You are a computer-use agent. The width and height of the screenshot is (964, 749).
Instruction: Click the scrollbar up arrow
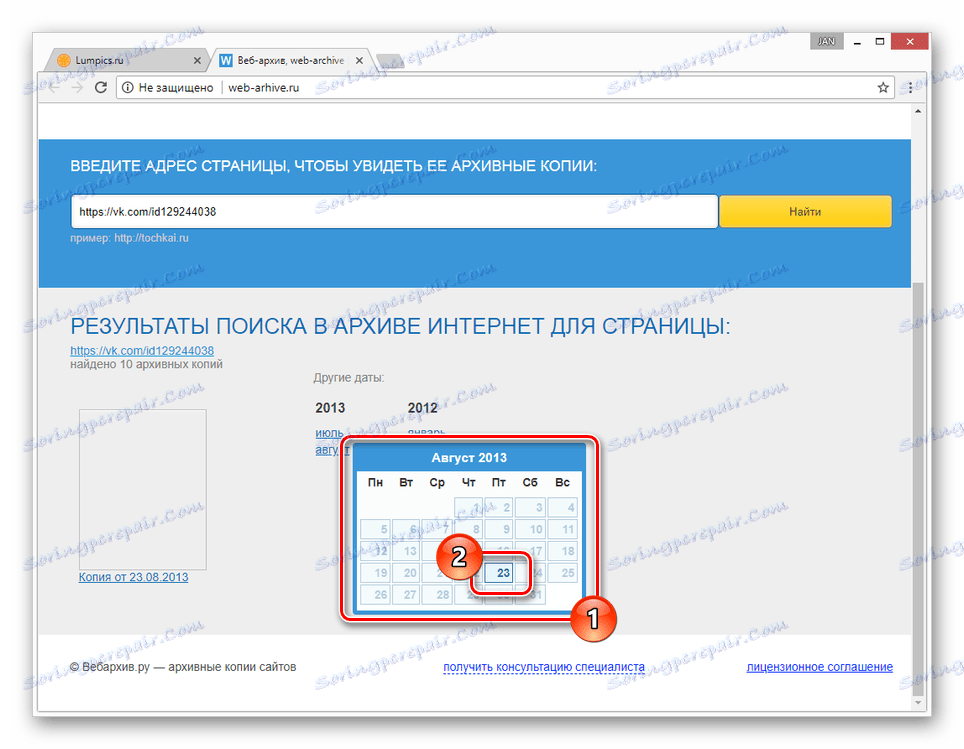click(x=918, y=111)
